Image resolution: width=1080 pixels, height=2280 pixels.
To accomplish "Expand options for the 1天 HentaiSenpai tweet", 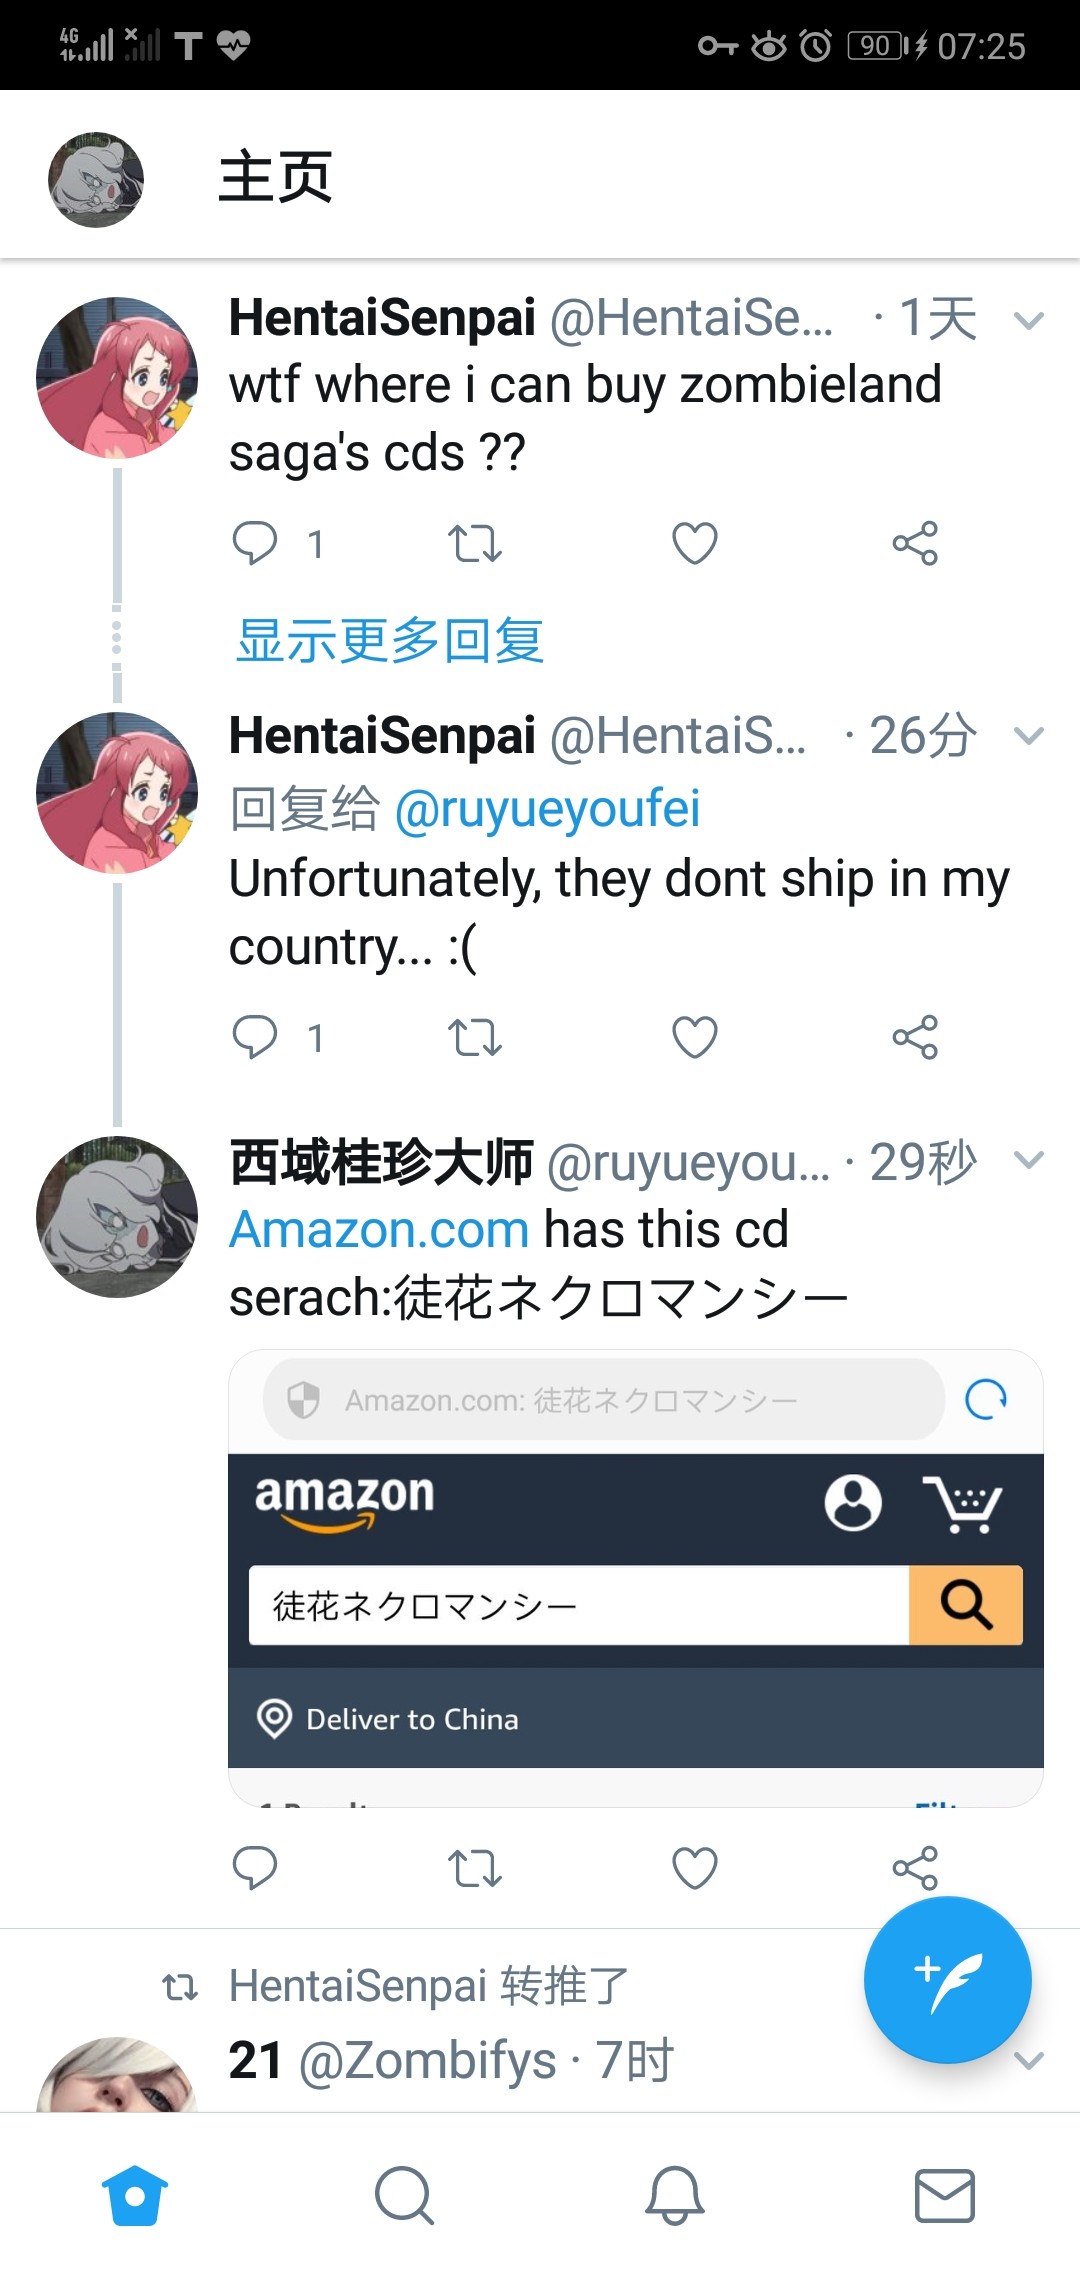I will click(x=1029, y=321).
